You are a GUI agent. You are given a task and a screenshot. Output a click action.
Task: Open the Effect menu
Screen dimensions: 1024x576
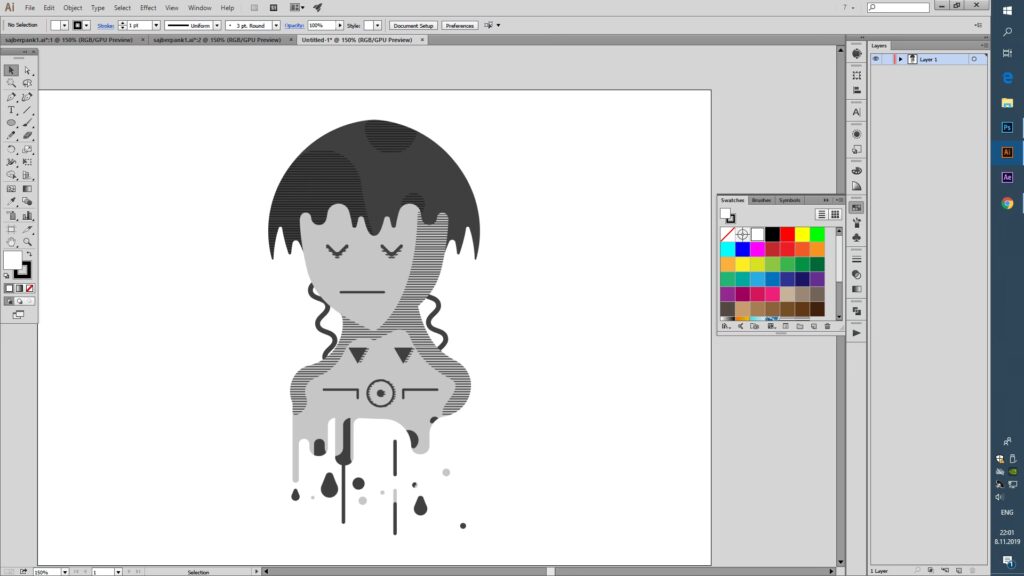148,7
